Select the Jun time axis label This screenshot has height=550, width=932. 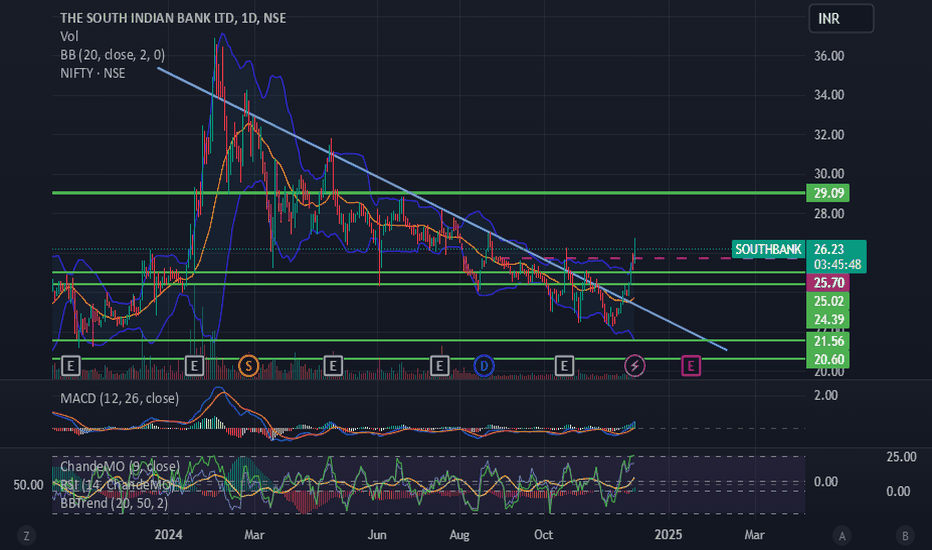[x=377, y=535]
